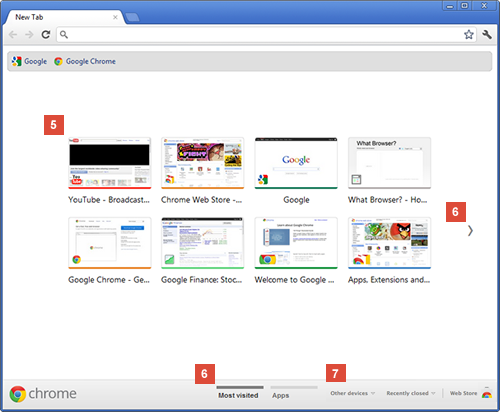Image resolution: width=500 pixels, height=412 pixels.
Task: Open new tab with plus button
Action: (133, 17)
